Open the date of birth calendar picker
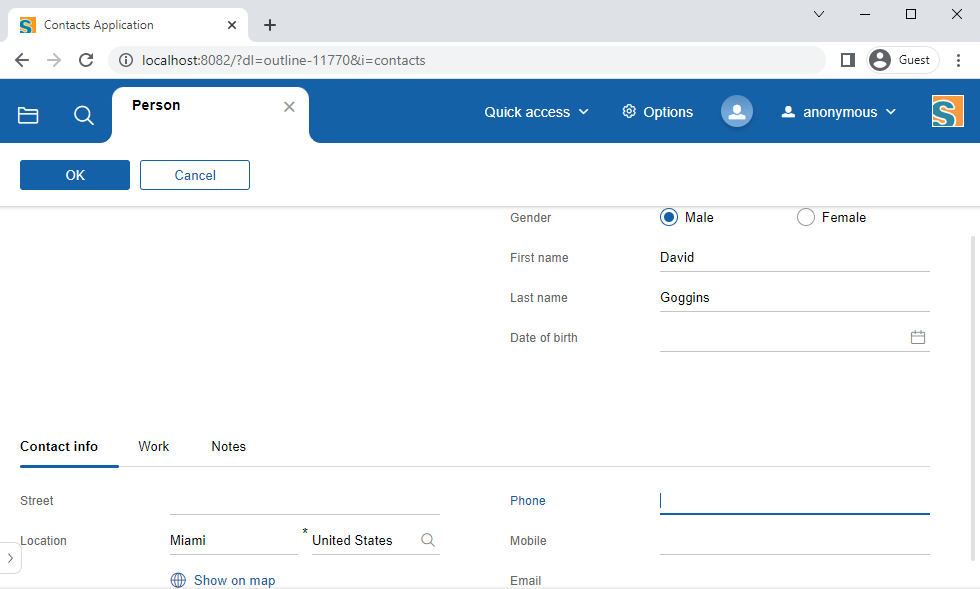The height and width of the screenshot is (589, 980). 918,338
